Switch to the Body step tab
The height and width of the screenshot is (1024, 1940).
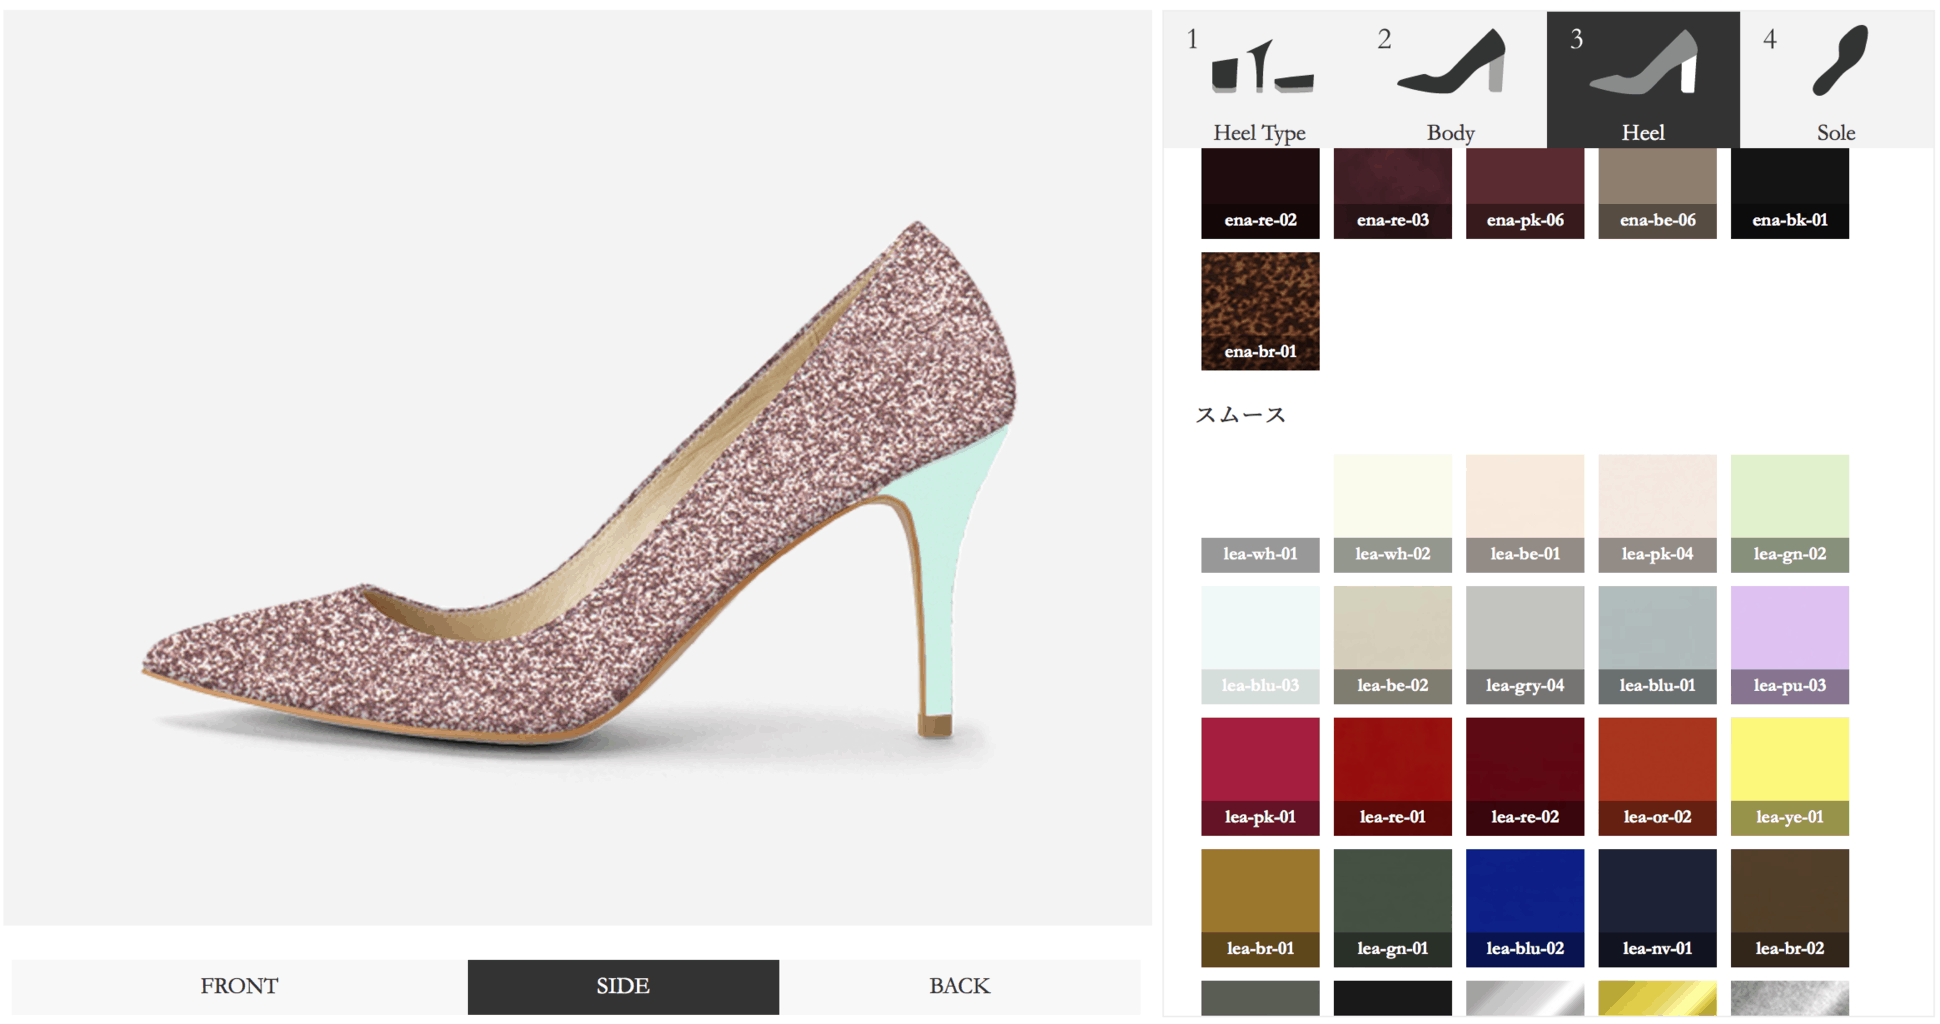click(x=1450, y=81)
